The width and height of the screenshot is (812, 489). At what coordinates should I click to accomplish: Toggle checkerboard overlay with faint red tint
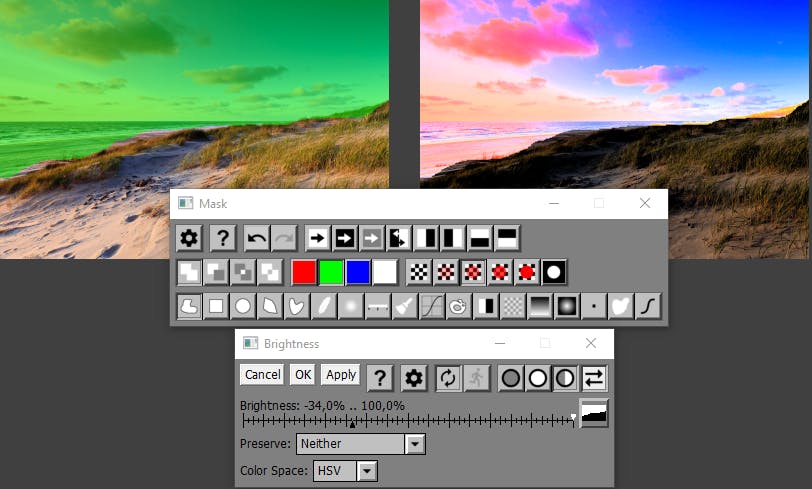click(x=446, y=272)
